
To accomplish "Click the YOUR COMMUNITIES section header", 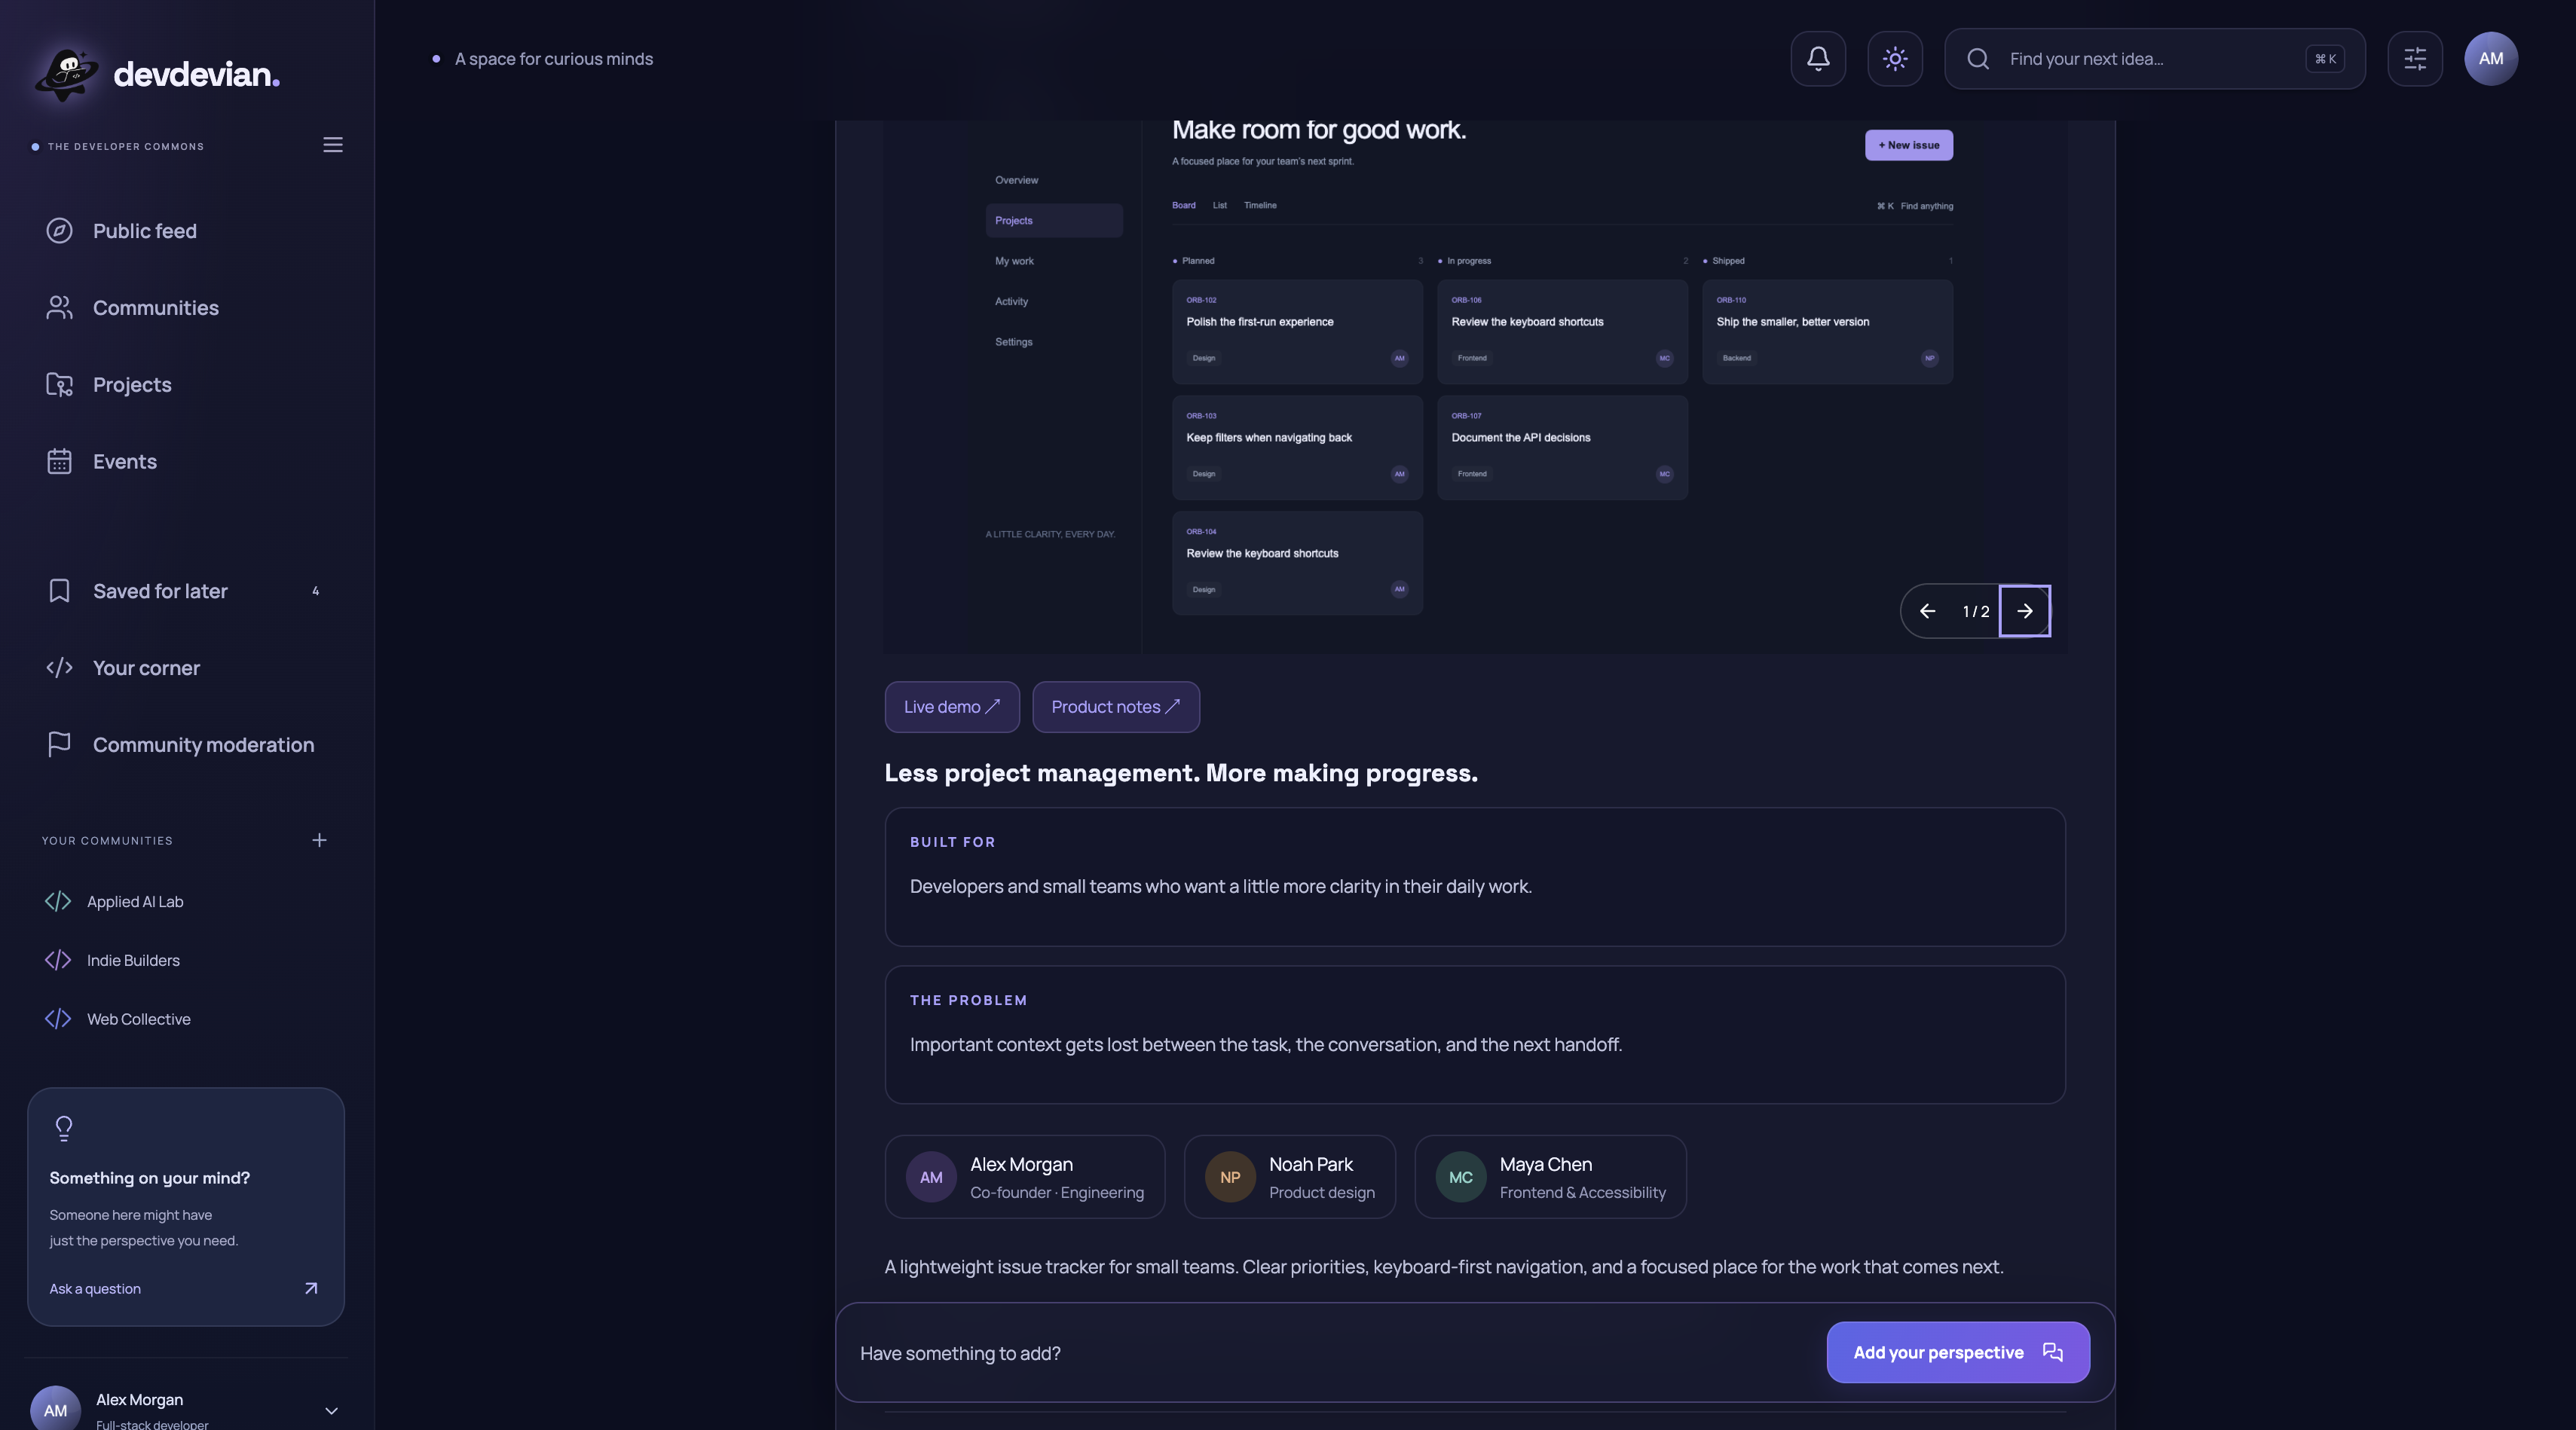I will [x=107, y=841].
